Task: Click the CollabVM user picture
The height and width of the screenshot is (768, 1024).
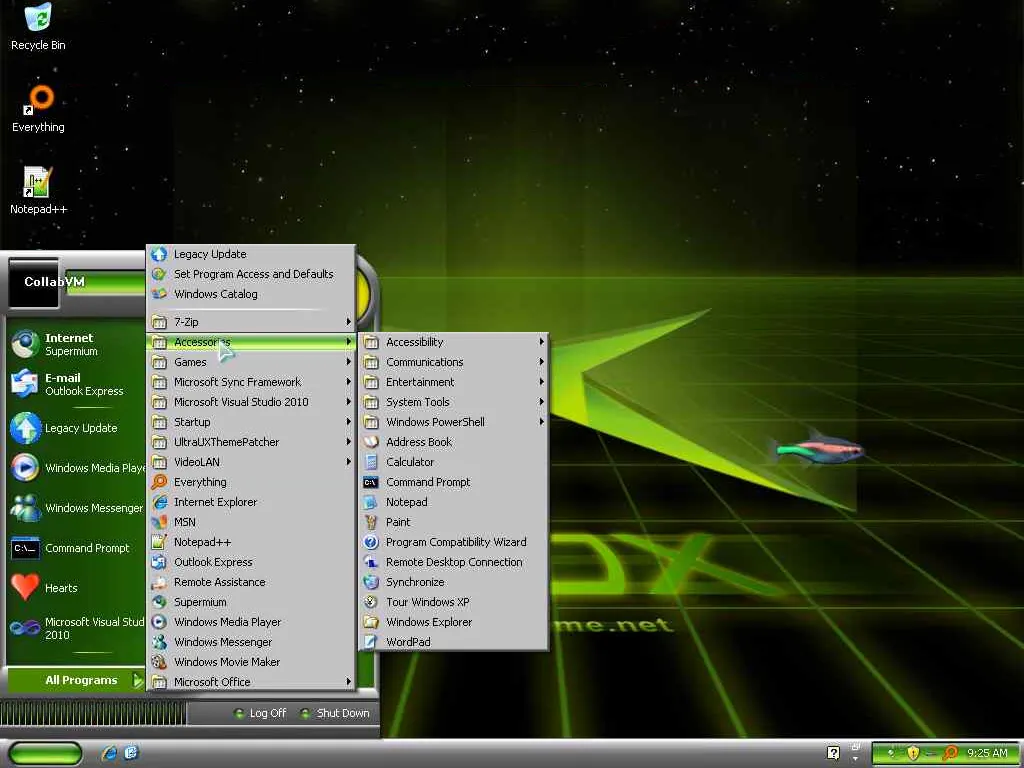Action: coord(34,283)
